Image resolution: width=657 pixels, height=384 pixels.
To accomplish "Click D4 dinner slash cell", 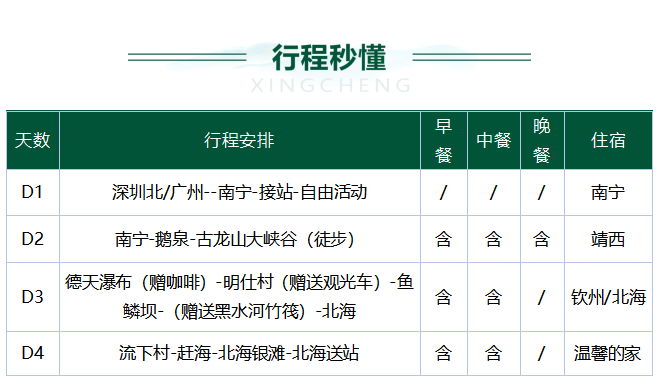I will tap(542, 353).
